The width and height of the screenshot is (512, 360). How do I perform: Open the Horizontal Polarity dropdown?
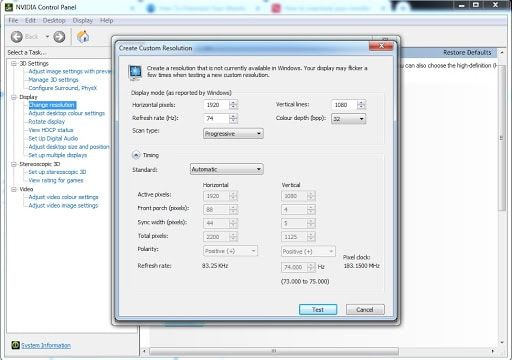(x=230, y=251)
